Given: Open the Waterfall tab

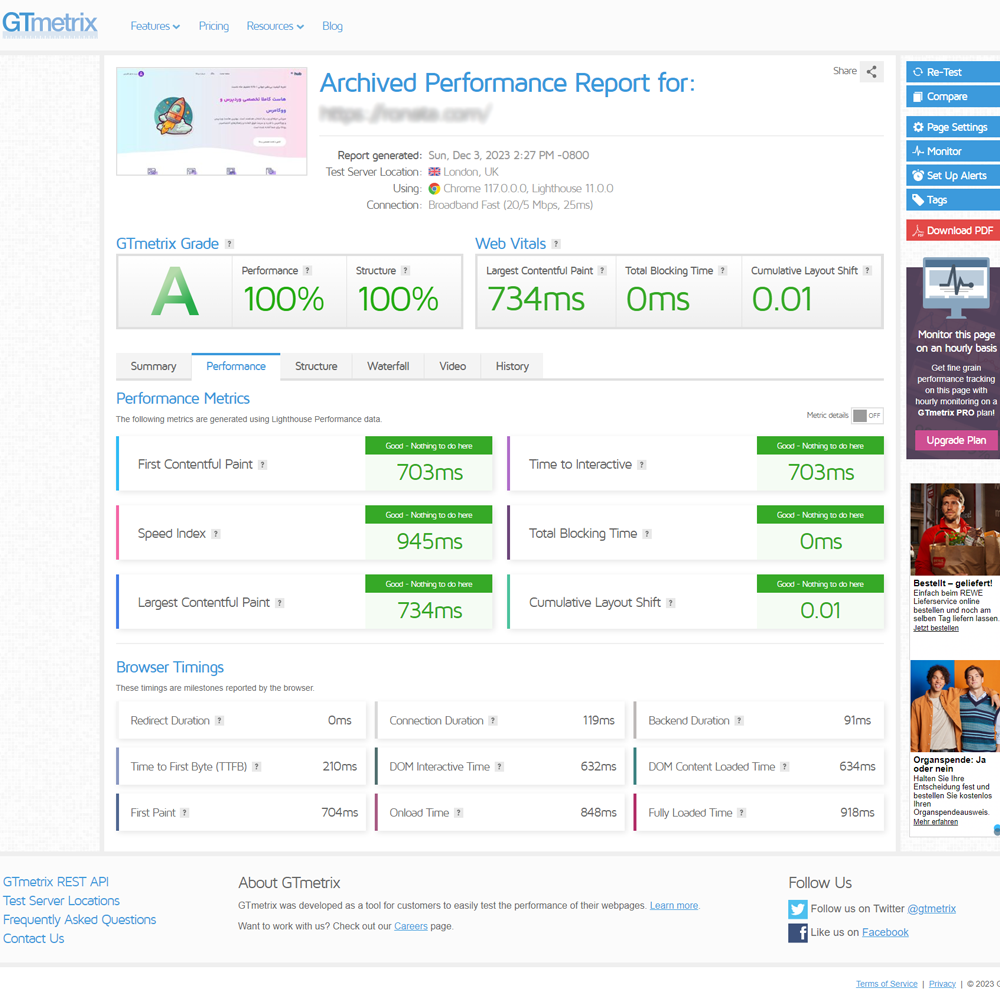Looking at the screenshot, I should pos(388,366).
